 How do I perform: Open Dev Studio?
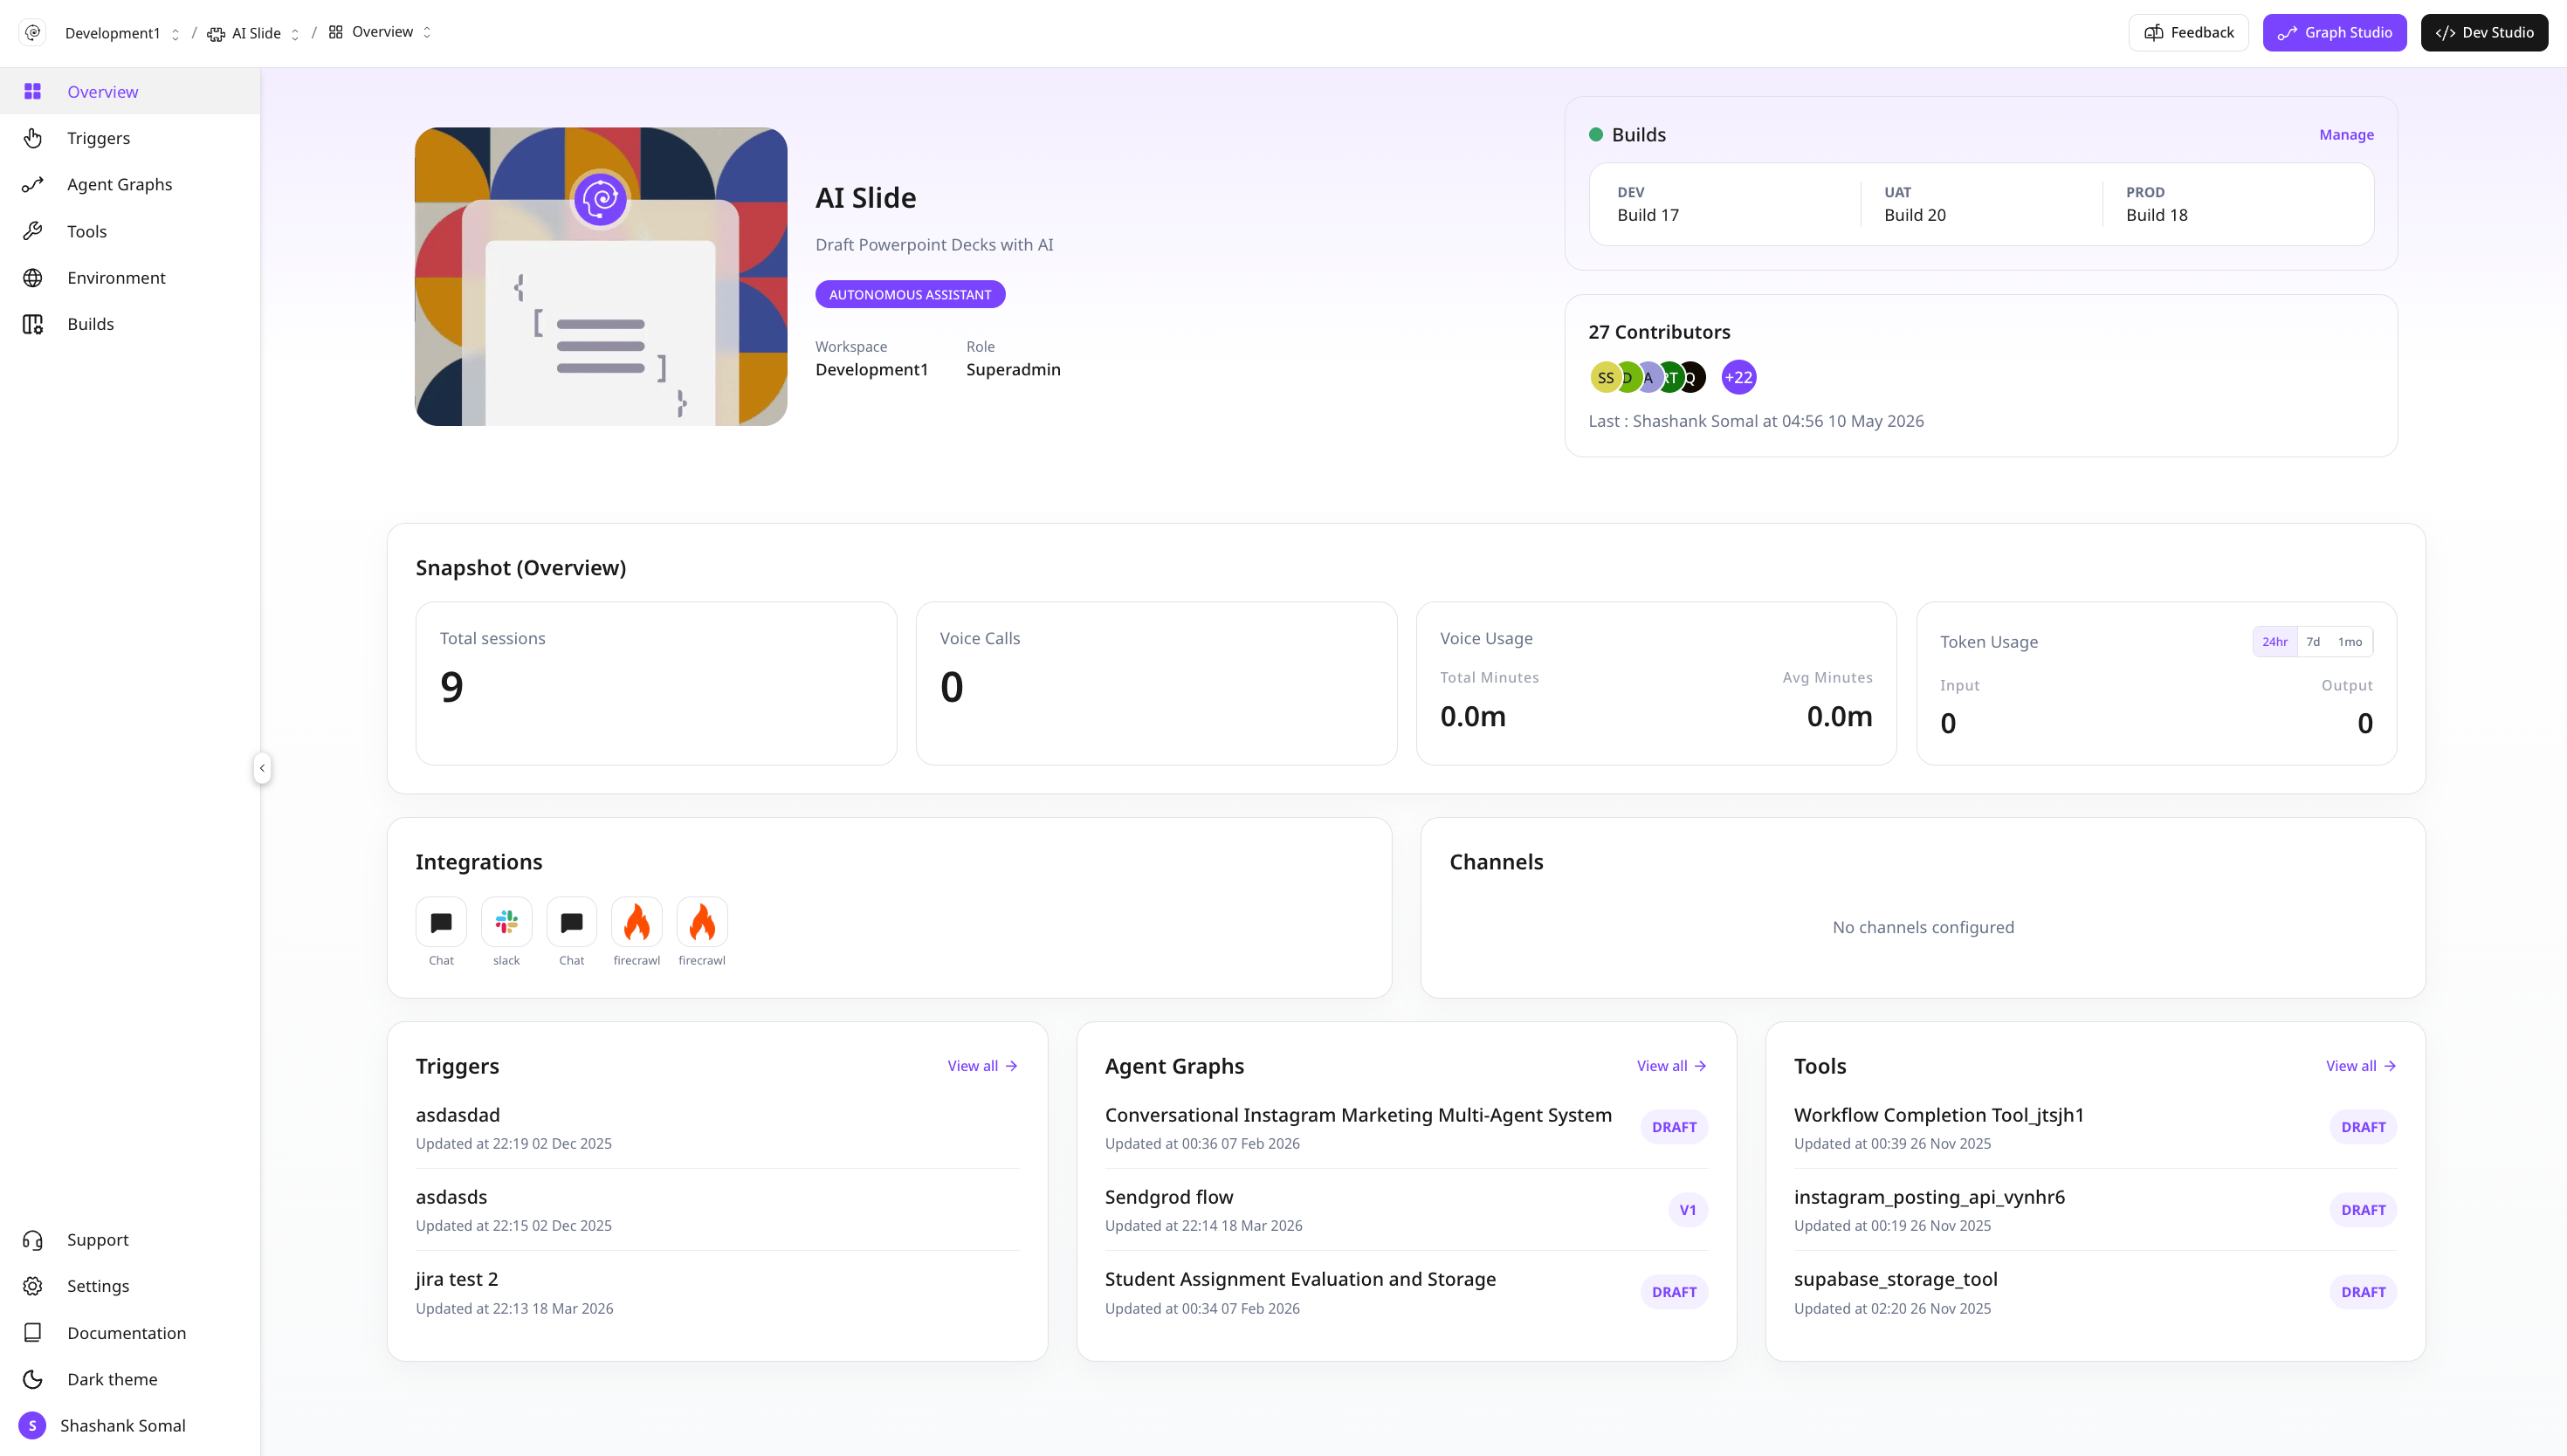[2484, 32]
